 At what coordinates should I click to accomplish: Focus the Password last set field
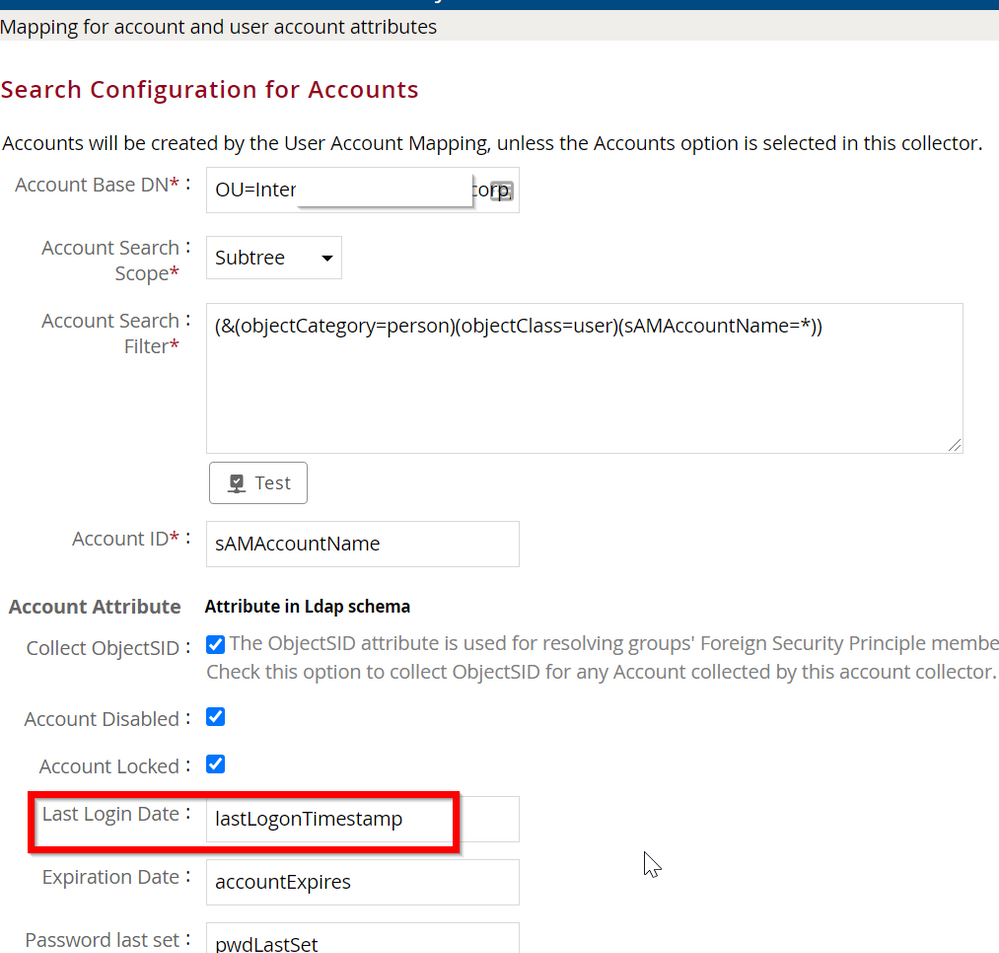coord(362,940)
